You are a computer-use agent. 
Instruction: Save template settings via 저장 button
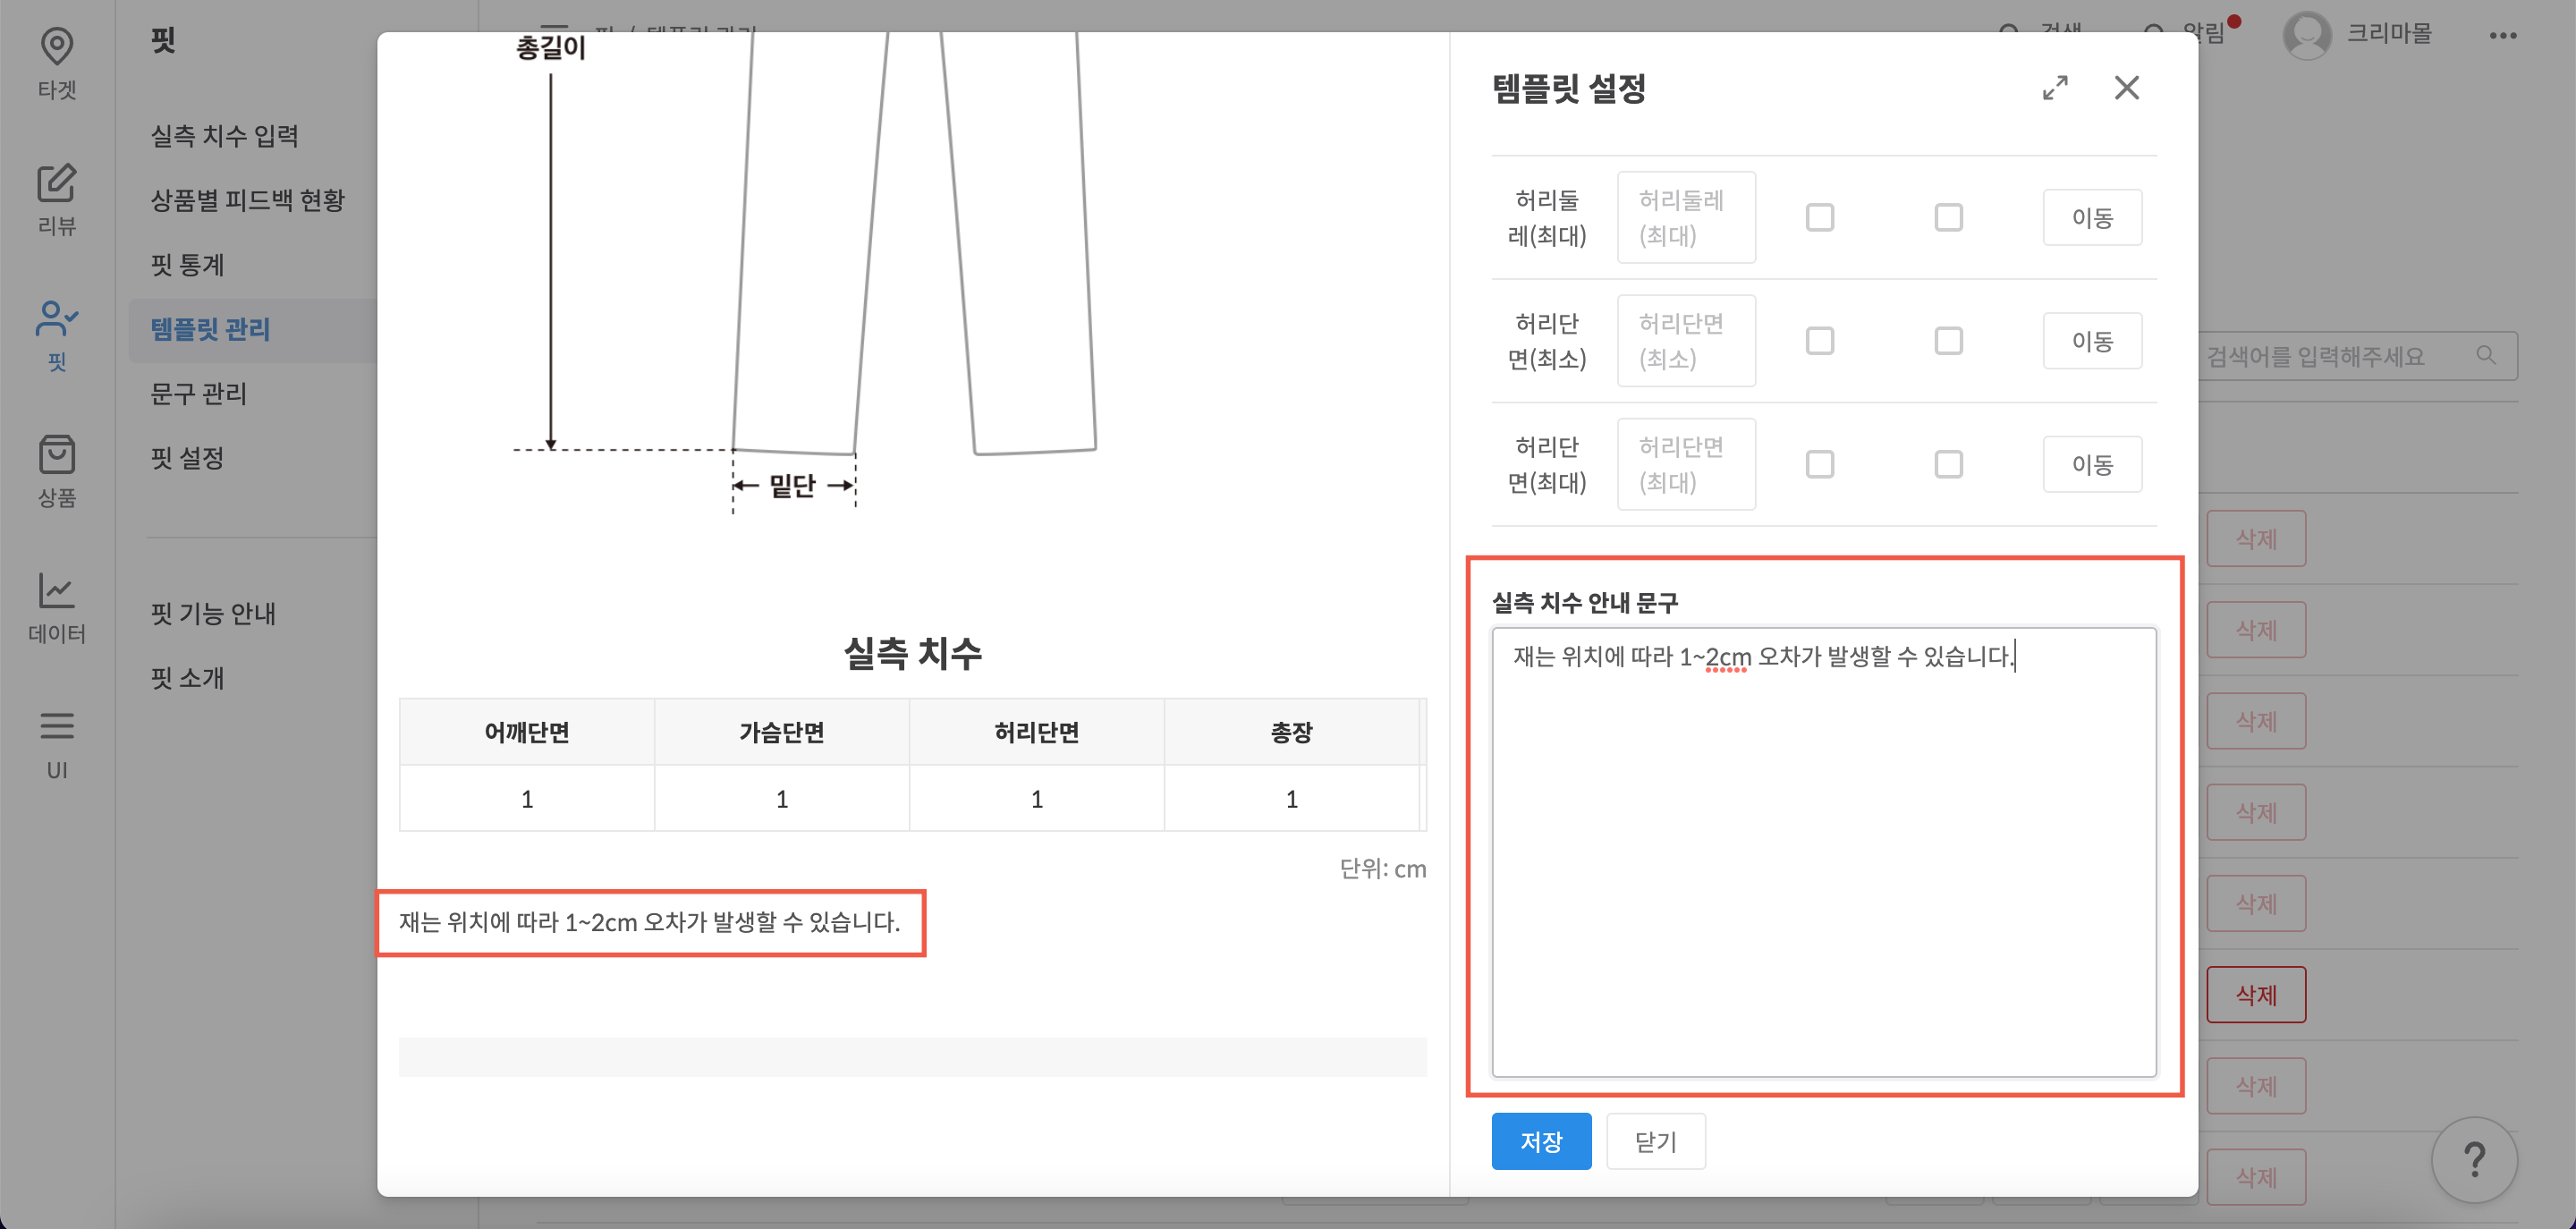(x=1541, y=1140)
